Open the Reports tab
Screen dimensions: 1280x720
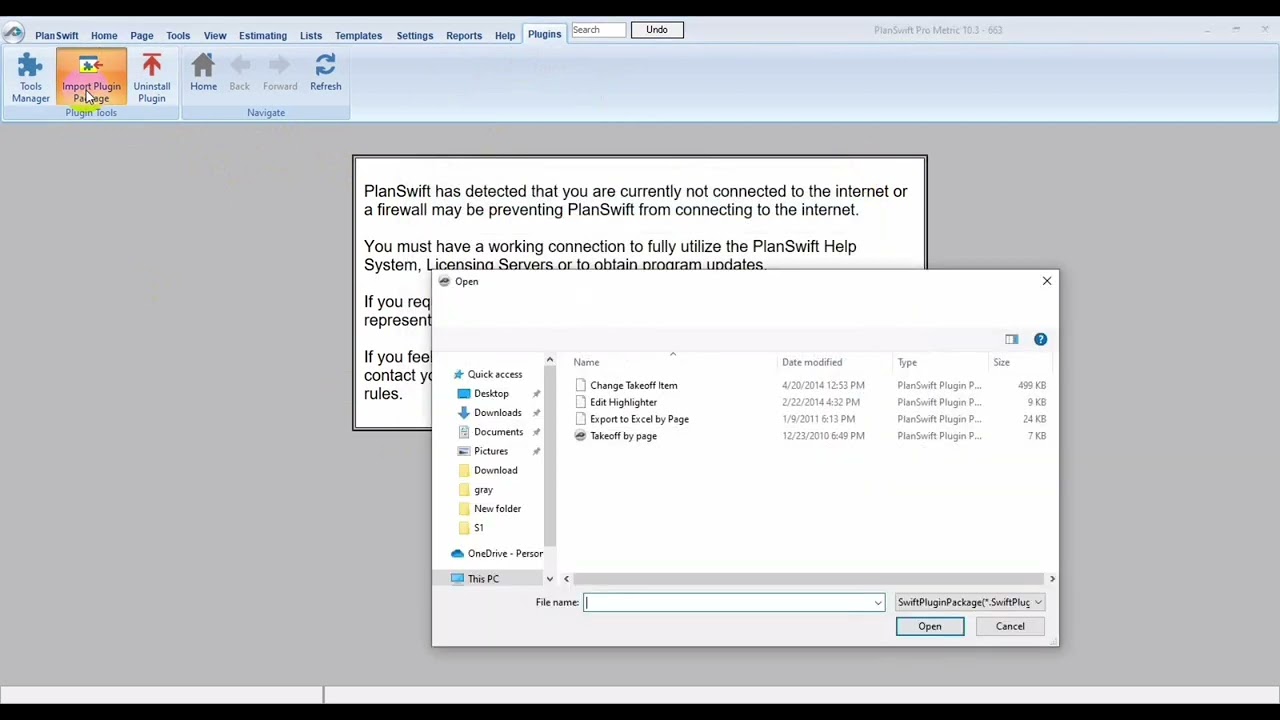(x=463, y=36)
